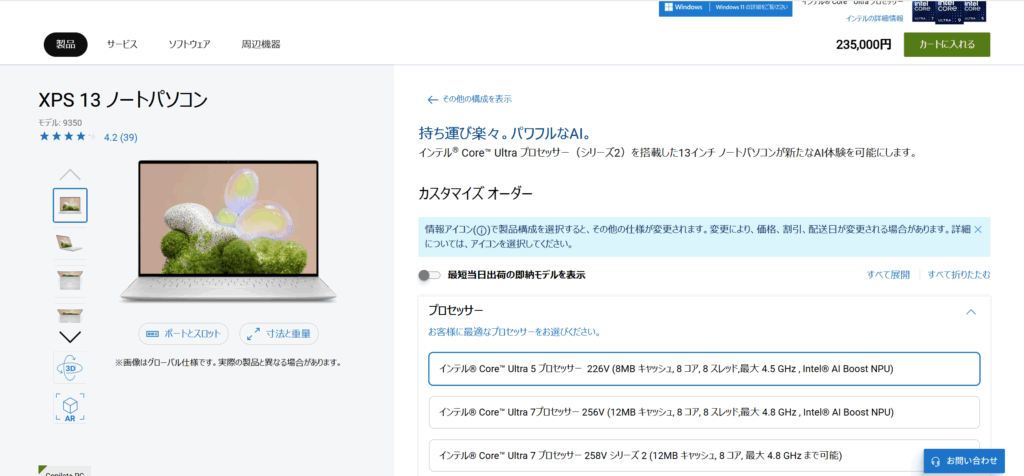Select the first front-view laptop thumbnail
Image resolution: width=1024 pixels, height=476 pixels.
(x=70, y=205)
